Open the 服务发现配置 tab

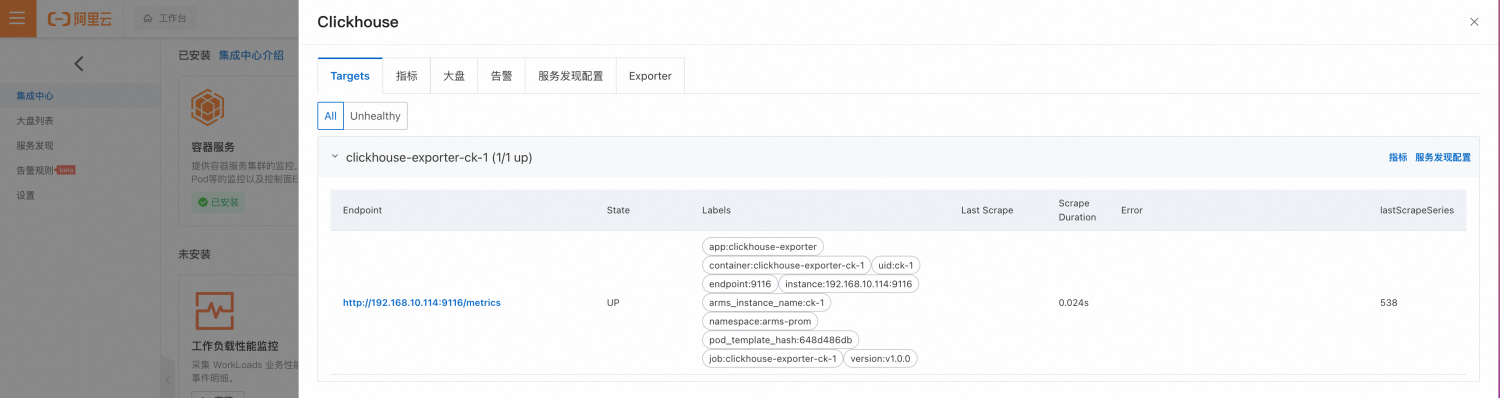click(570, 76)
